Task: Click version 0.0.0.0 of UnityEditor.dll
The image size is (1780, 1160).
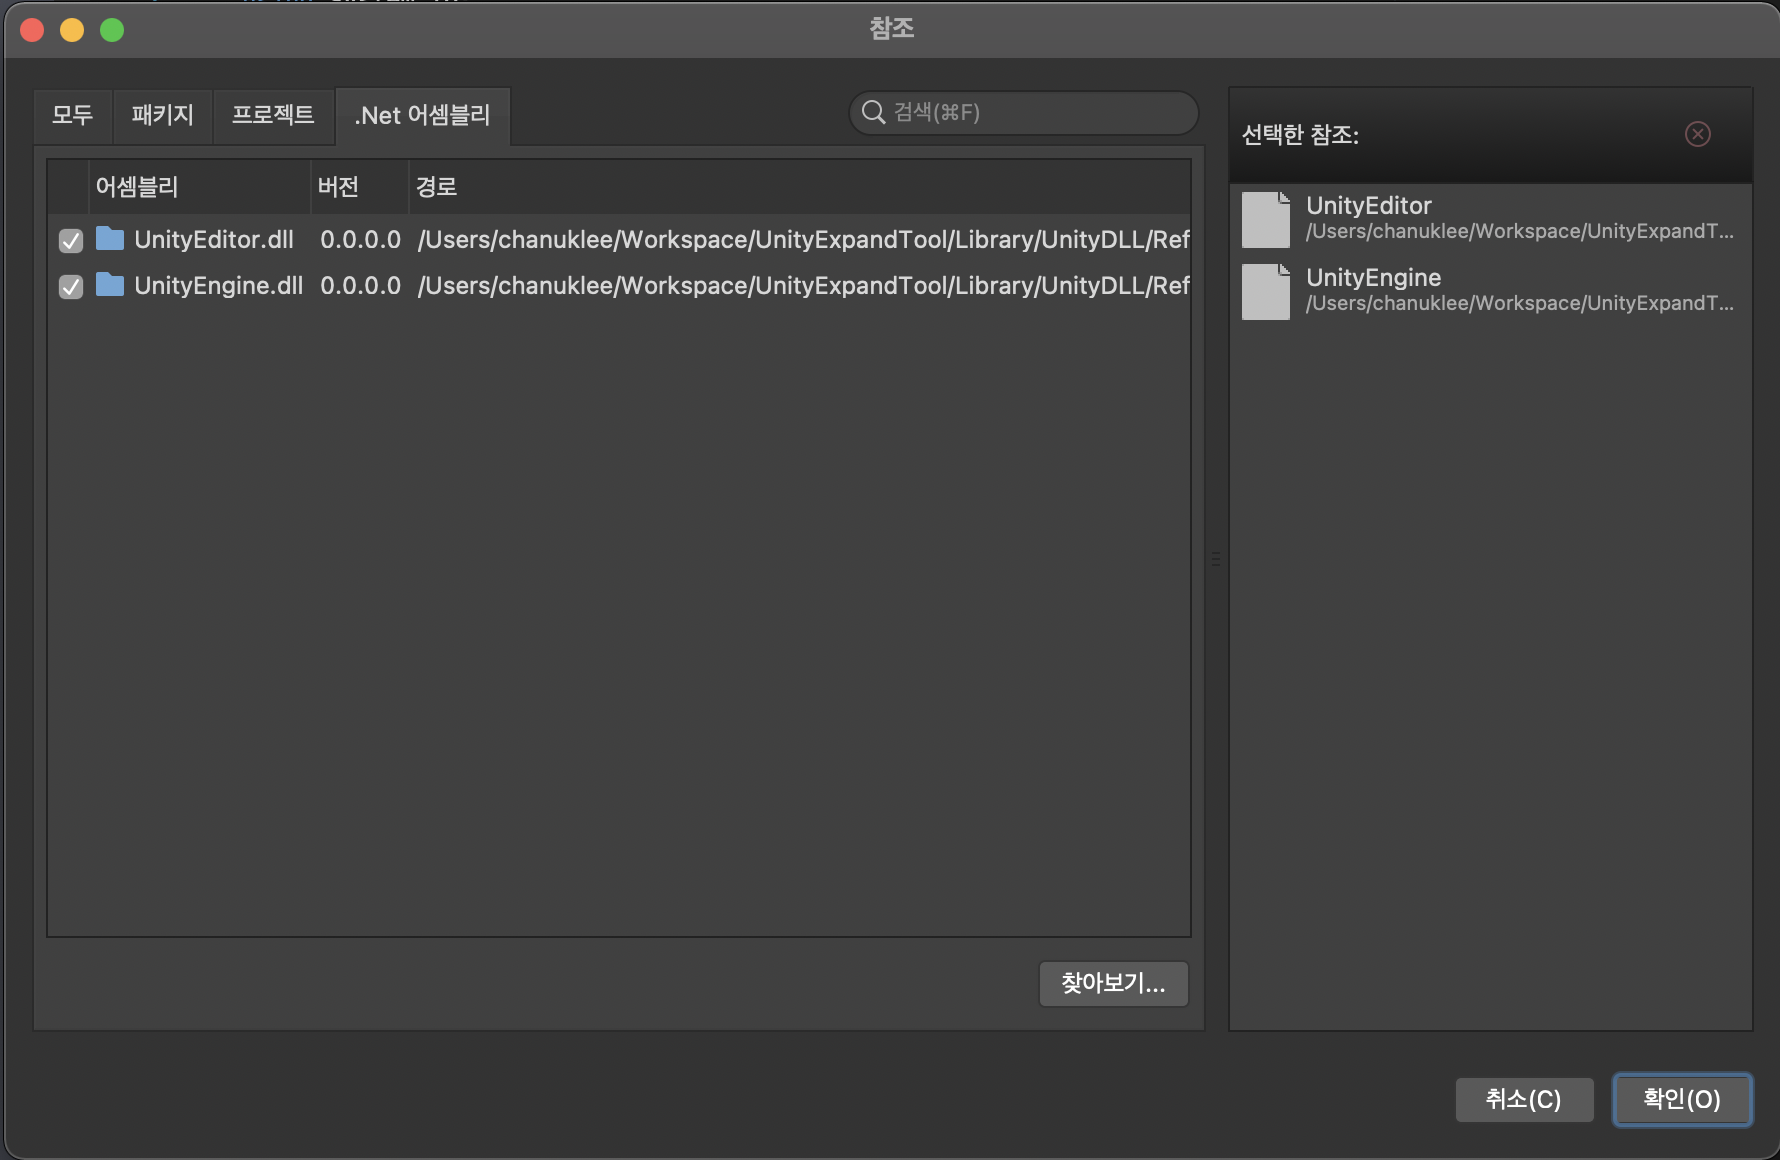Action: pyautogui.click(x=360, y=240)
